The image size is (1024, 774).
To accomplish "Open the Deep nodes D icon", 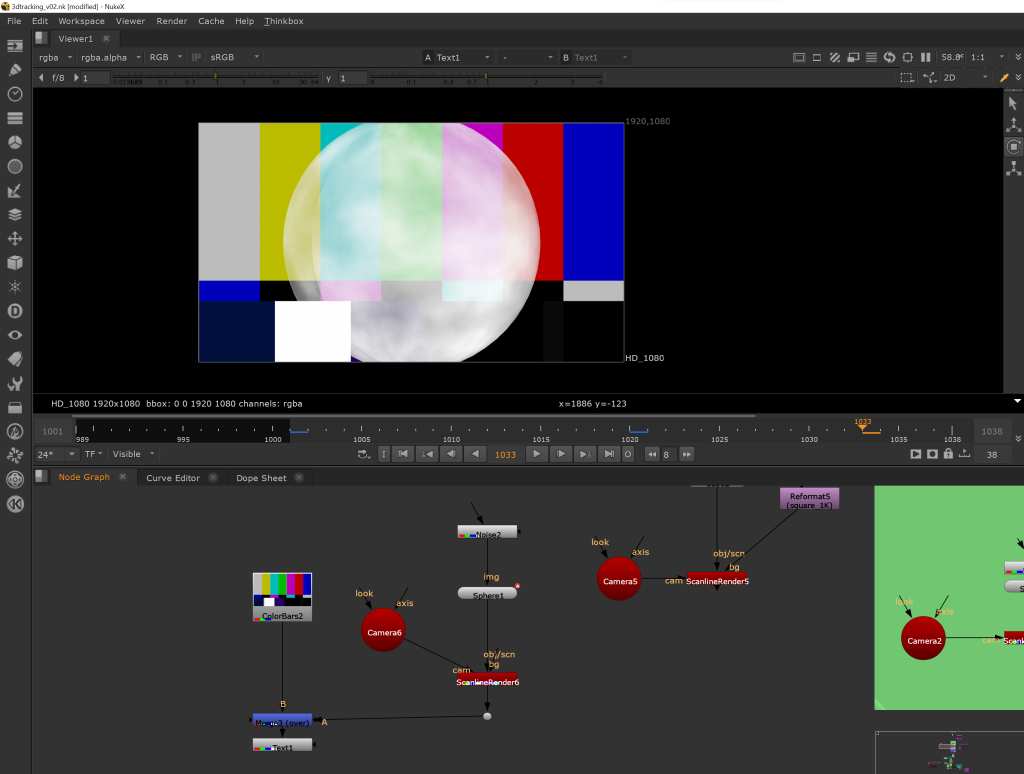I will [x=15, y=311].
